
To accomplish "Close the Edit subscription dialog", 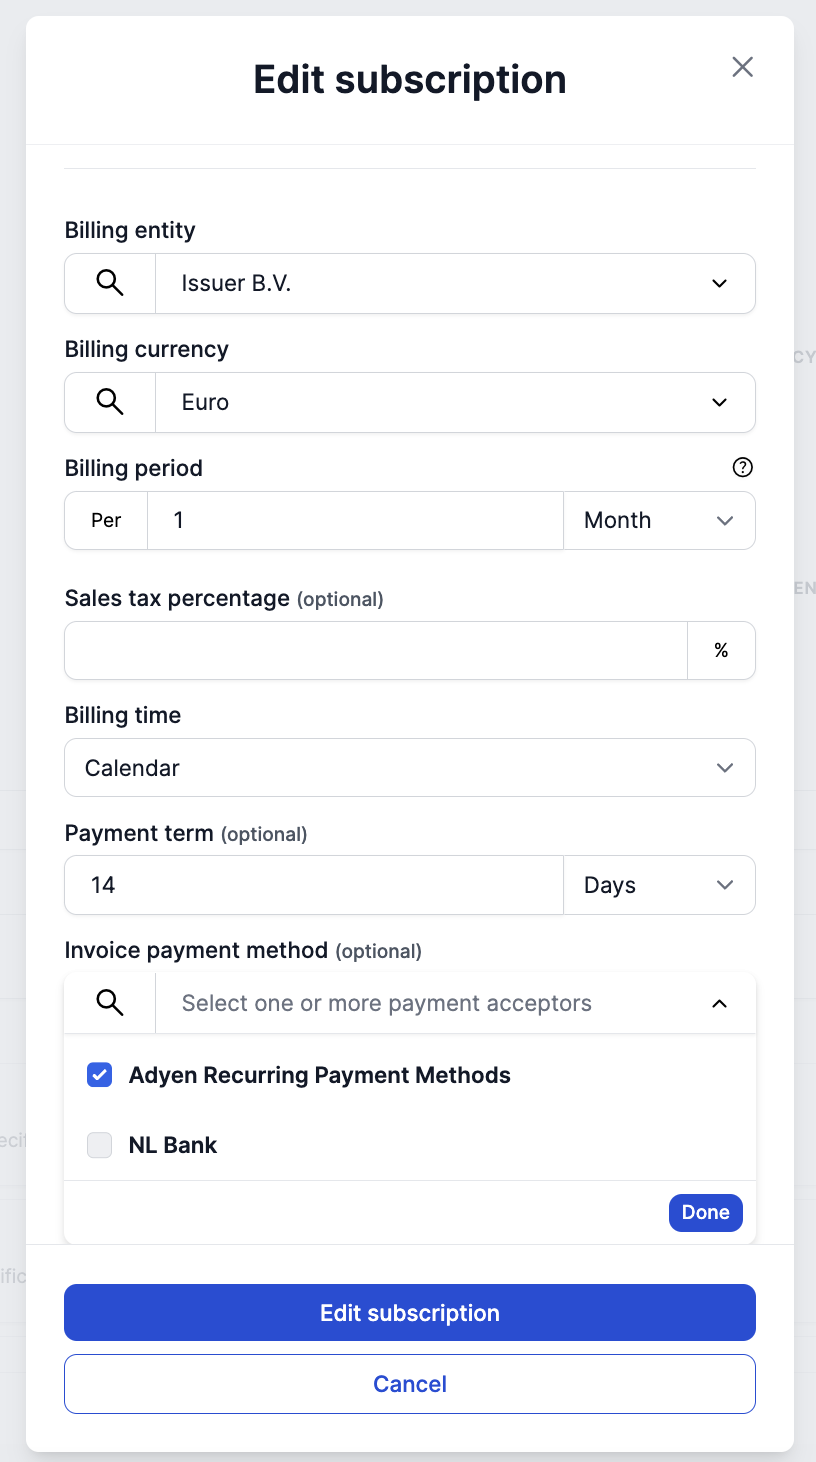I will pos(742,67).
